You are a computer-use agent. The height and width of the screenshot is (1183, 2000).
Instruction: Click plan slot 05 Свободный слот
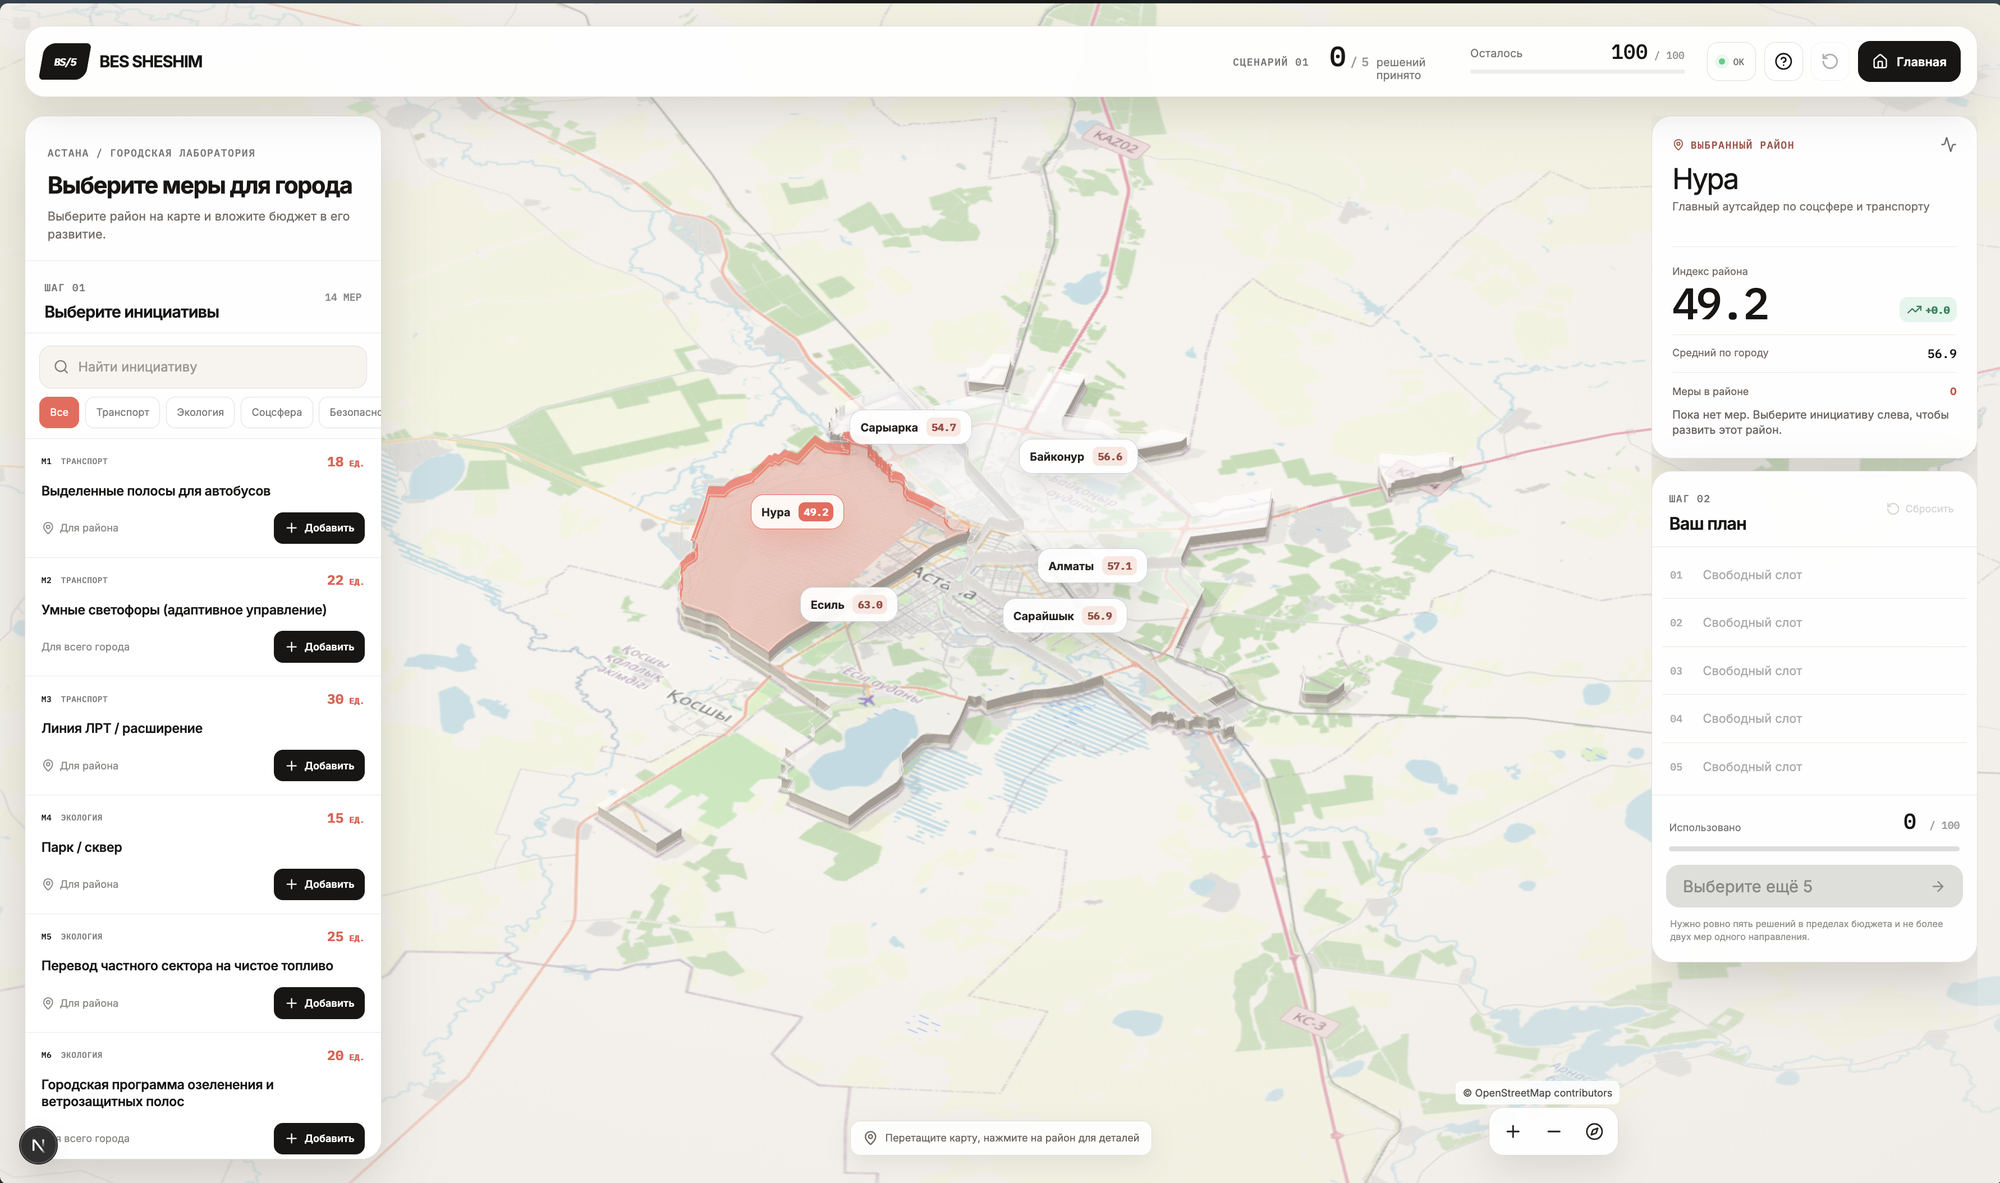click(1814, 767)
